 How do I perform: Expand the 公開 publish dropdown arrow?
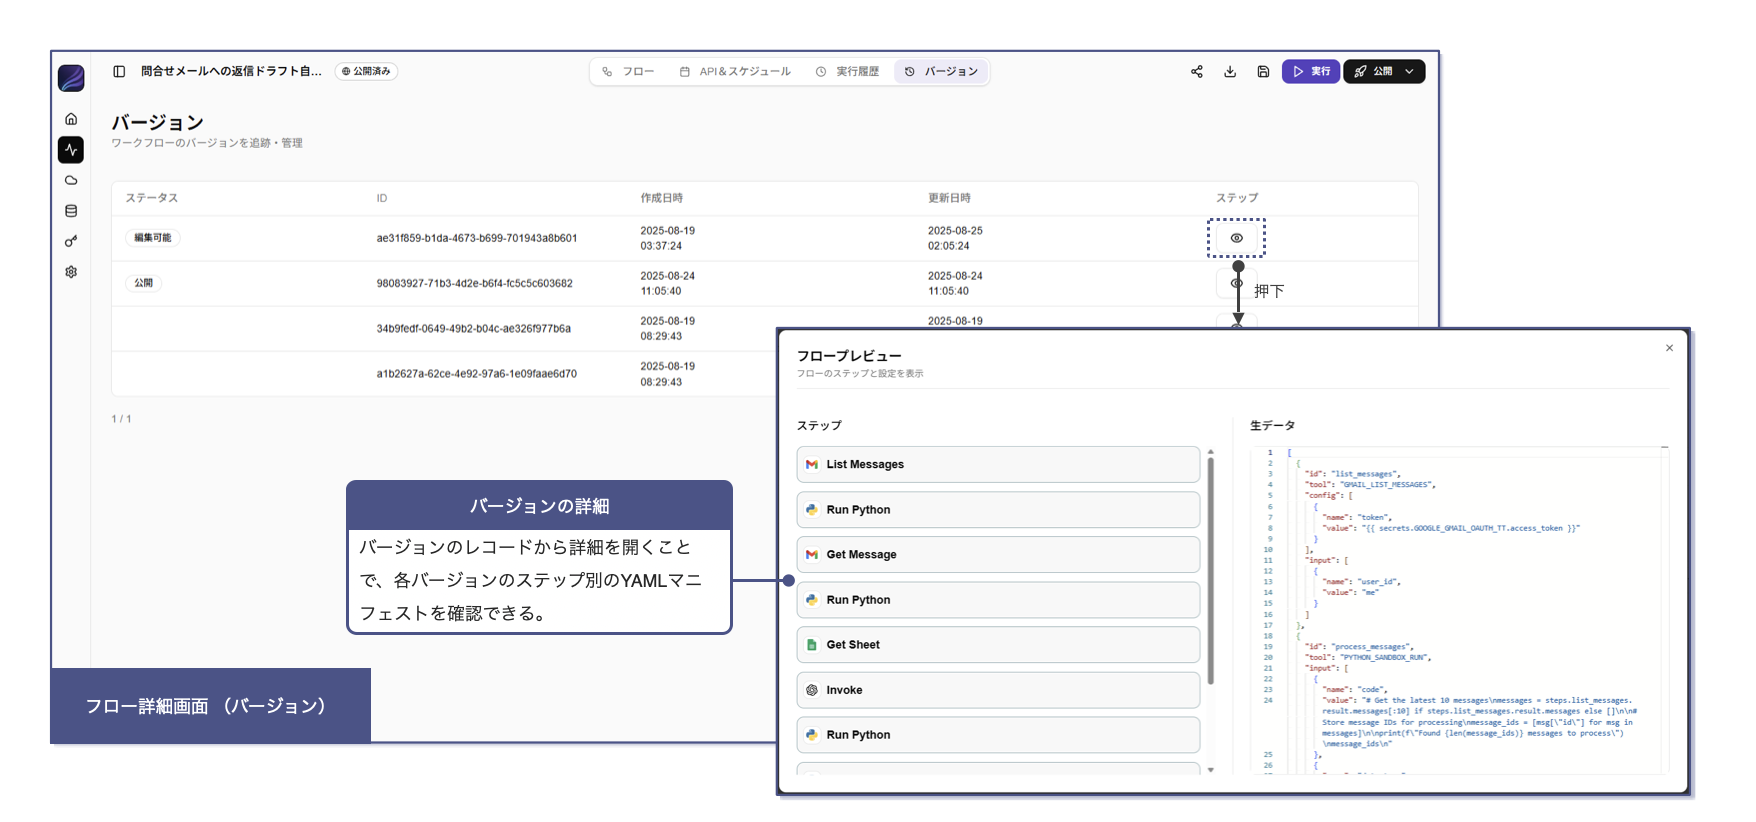pyautogui.click(x=1410, y=71)
